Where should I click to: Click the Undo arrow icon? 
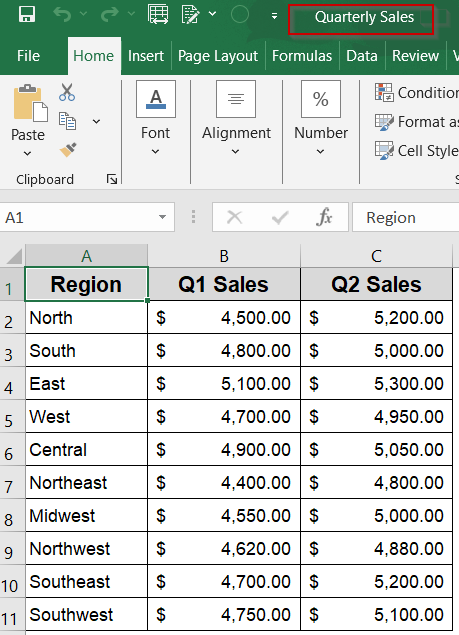pyautogui.click(x=62, y=15)
